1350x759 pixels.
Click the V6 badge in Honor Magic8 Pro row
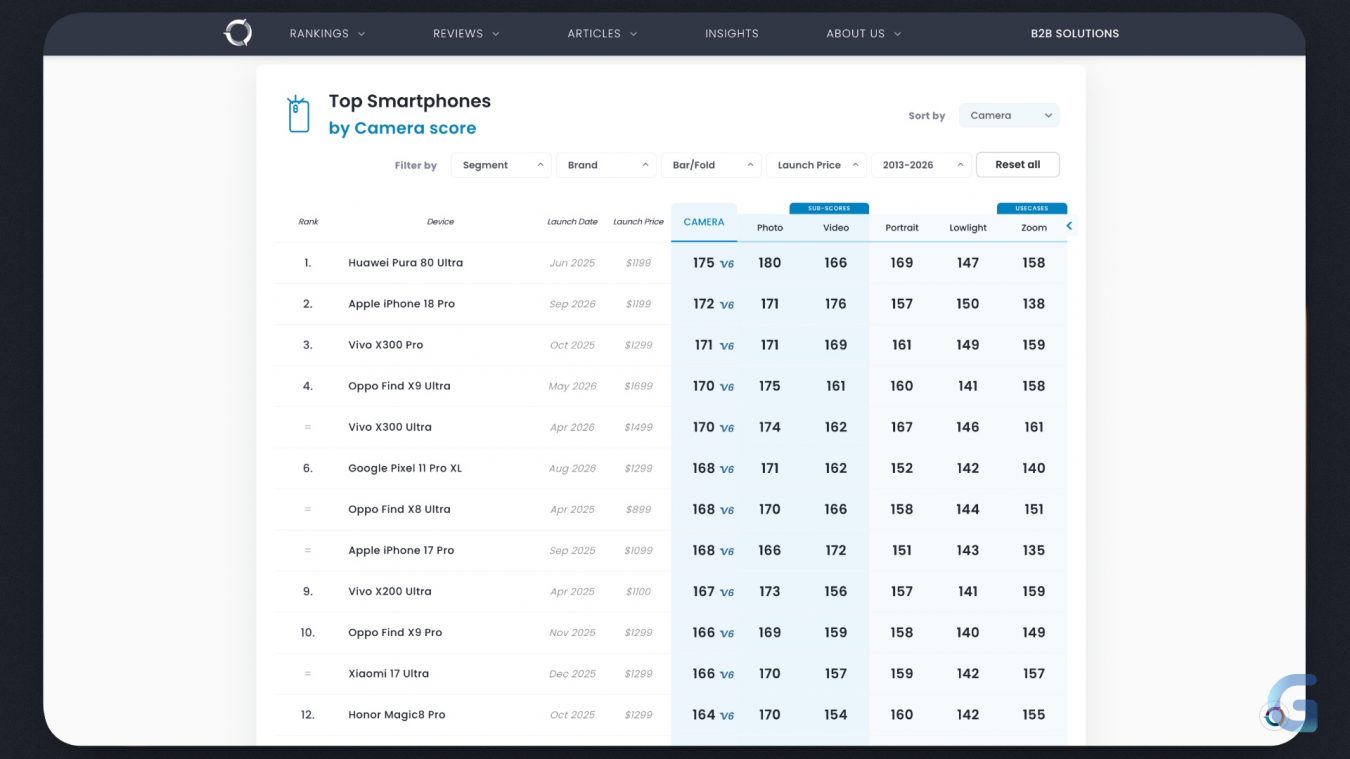(x=727, y=715)
